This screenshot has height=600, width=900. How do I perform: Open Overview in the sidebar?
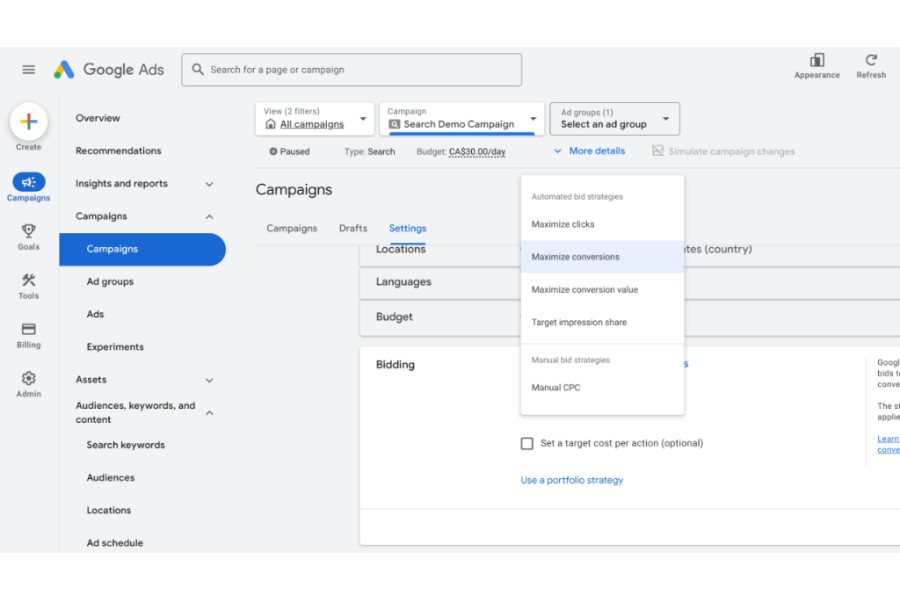click(98, 118)
